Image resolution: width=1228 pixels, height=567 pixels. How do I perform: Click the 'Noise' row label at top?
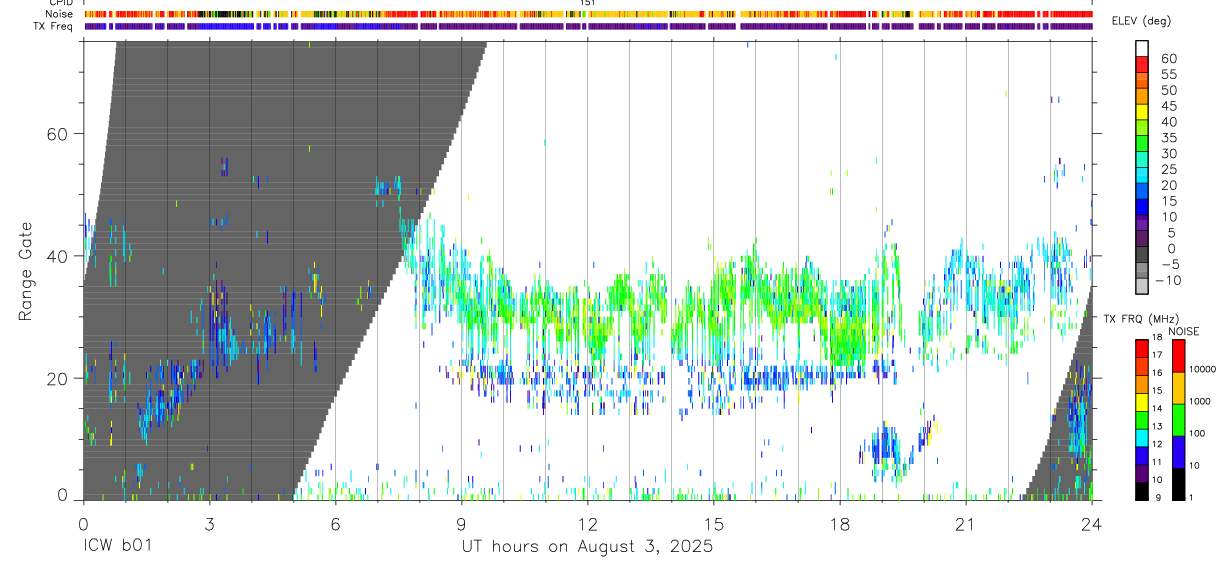point(61,14)
